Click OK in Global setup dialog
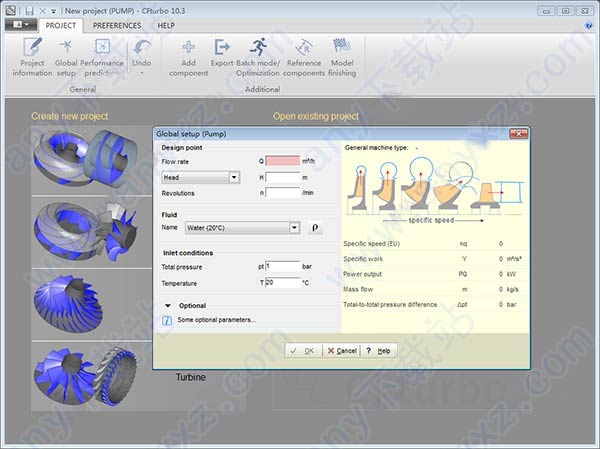 (303, 351)
